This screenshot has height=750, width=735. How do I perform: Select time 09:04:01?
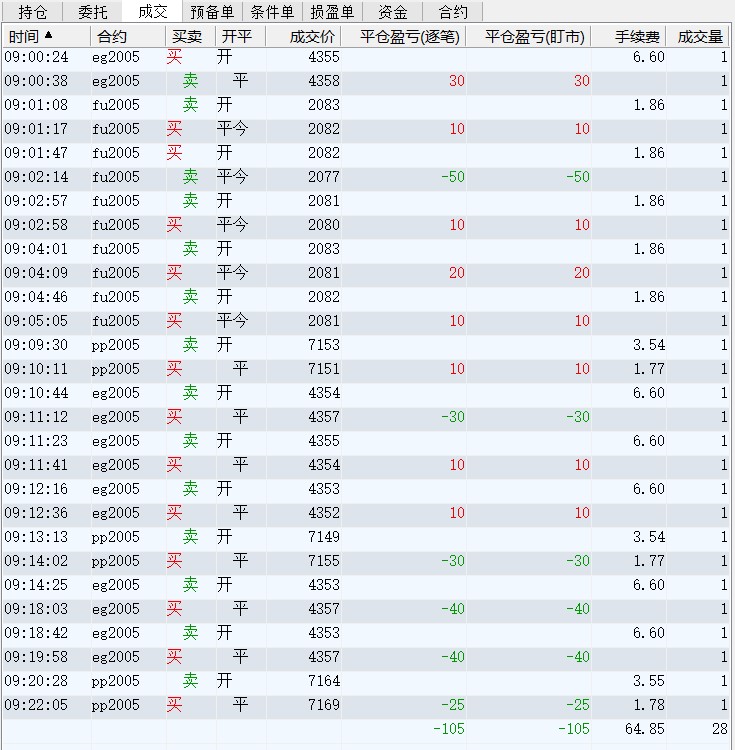coord(36,249)
